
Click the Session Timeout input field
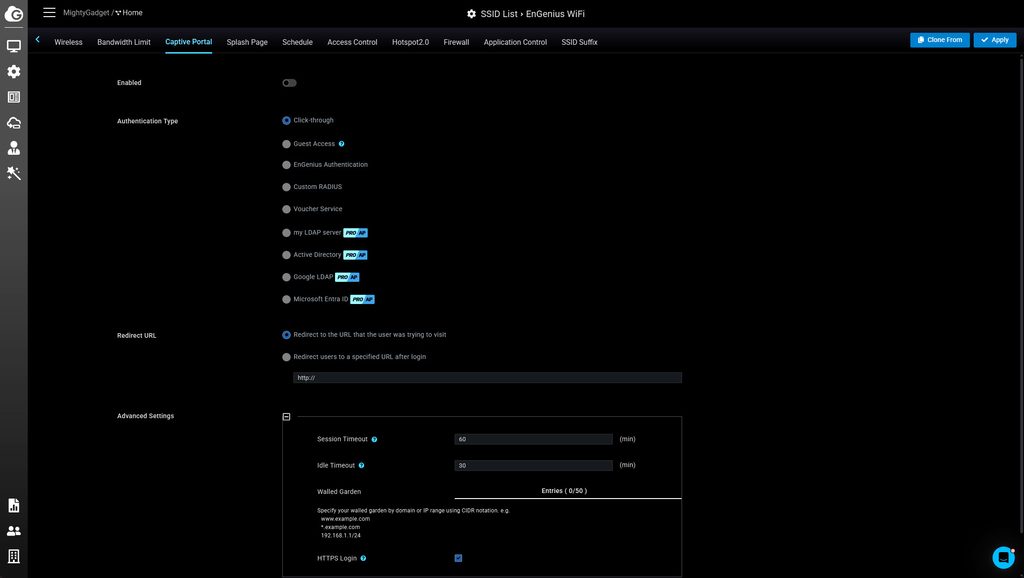point(534,439)
